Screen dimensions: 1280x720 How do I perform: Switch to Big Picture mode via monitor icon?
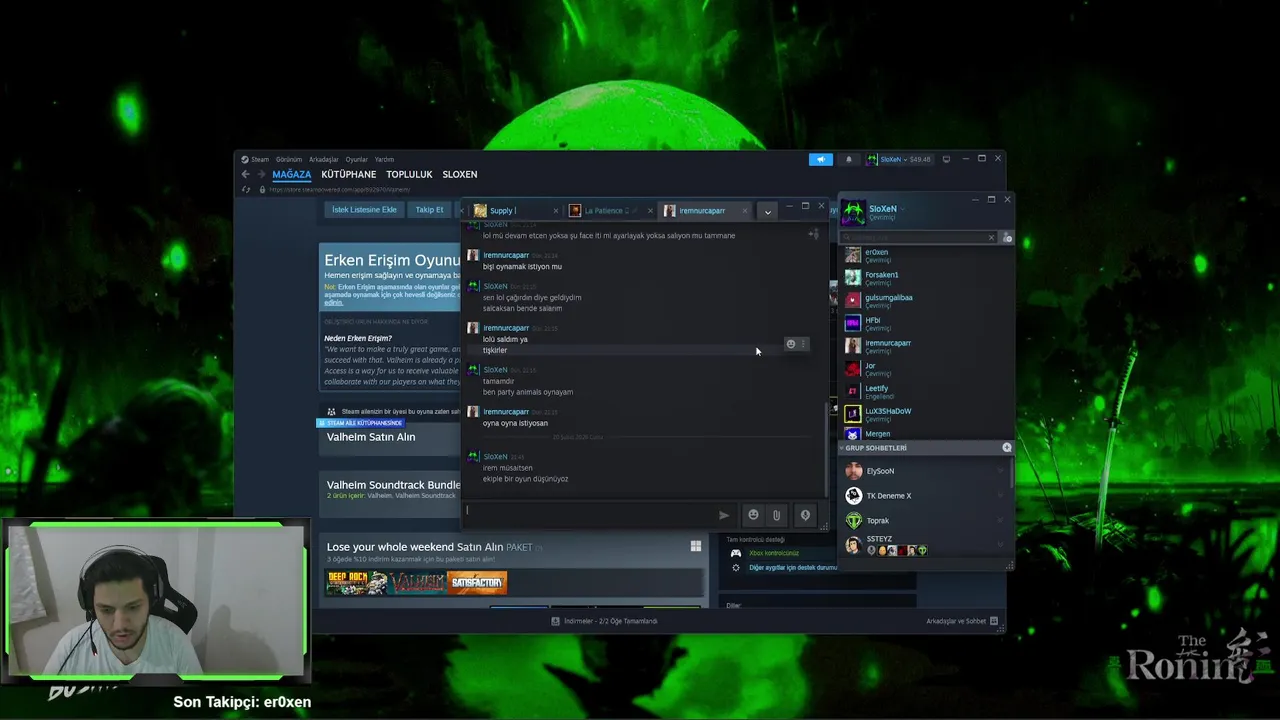coord(946,159)
